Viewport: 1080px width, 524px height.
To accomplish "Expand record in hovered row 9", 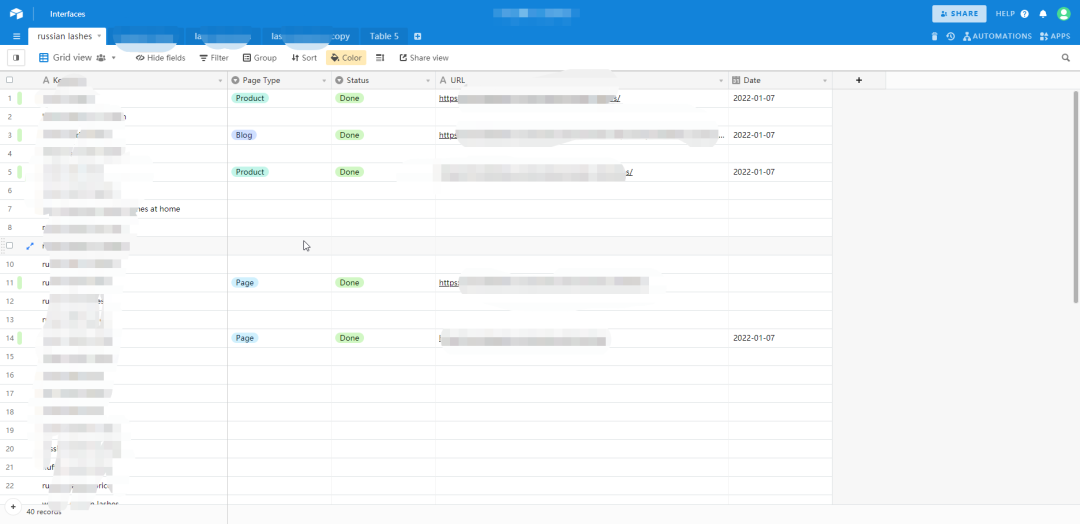I will pyautogui.click(x=30, y=246).
